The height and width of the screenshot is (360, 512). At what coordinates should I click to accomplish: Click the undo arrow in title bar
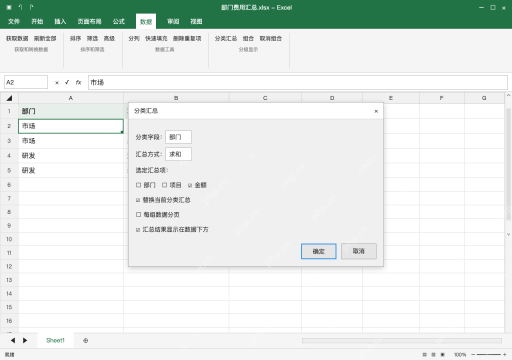[x=20, y=7]
